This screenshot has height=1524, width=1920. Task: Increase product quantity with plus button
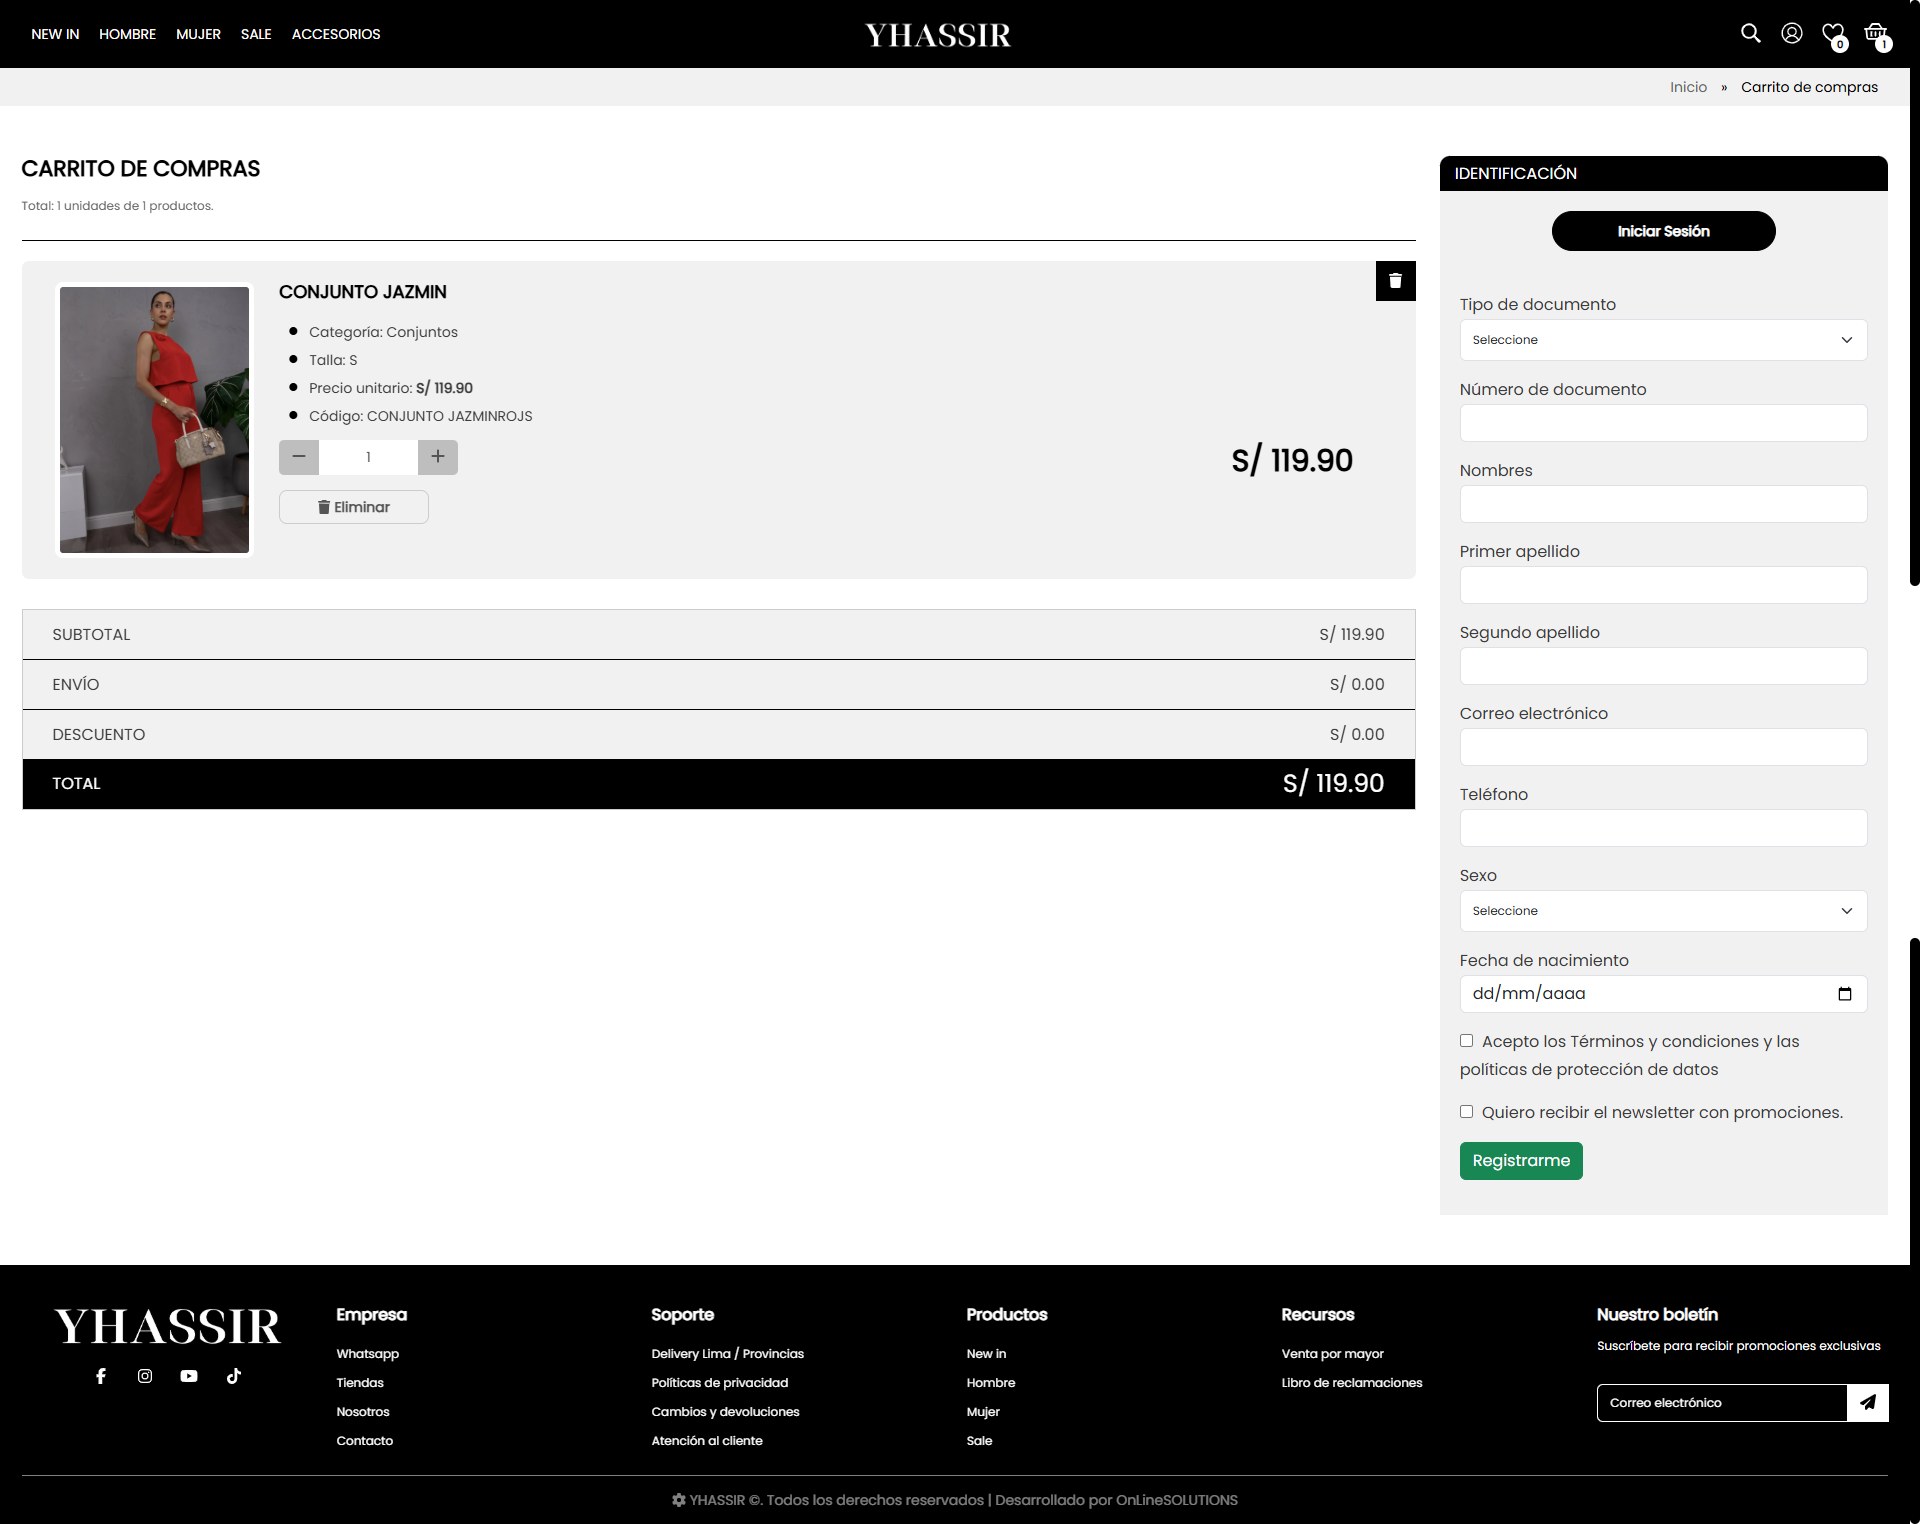(438, 457)
